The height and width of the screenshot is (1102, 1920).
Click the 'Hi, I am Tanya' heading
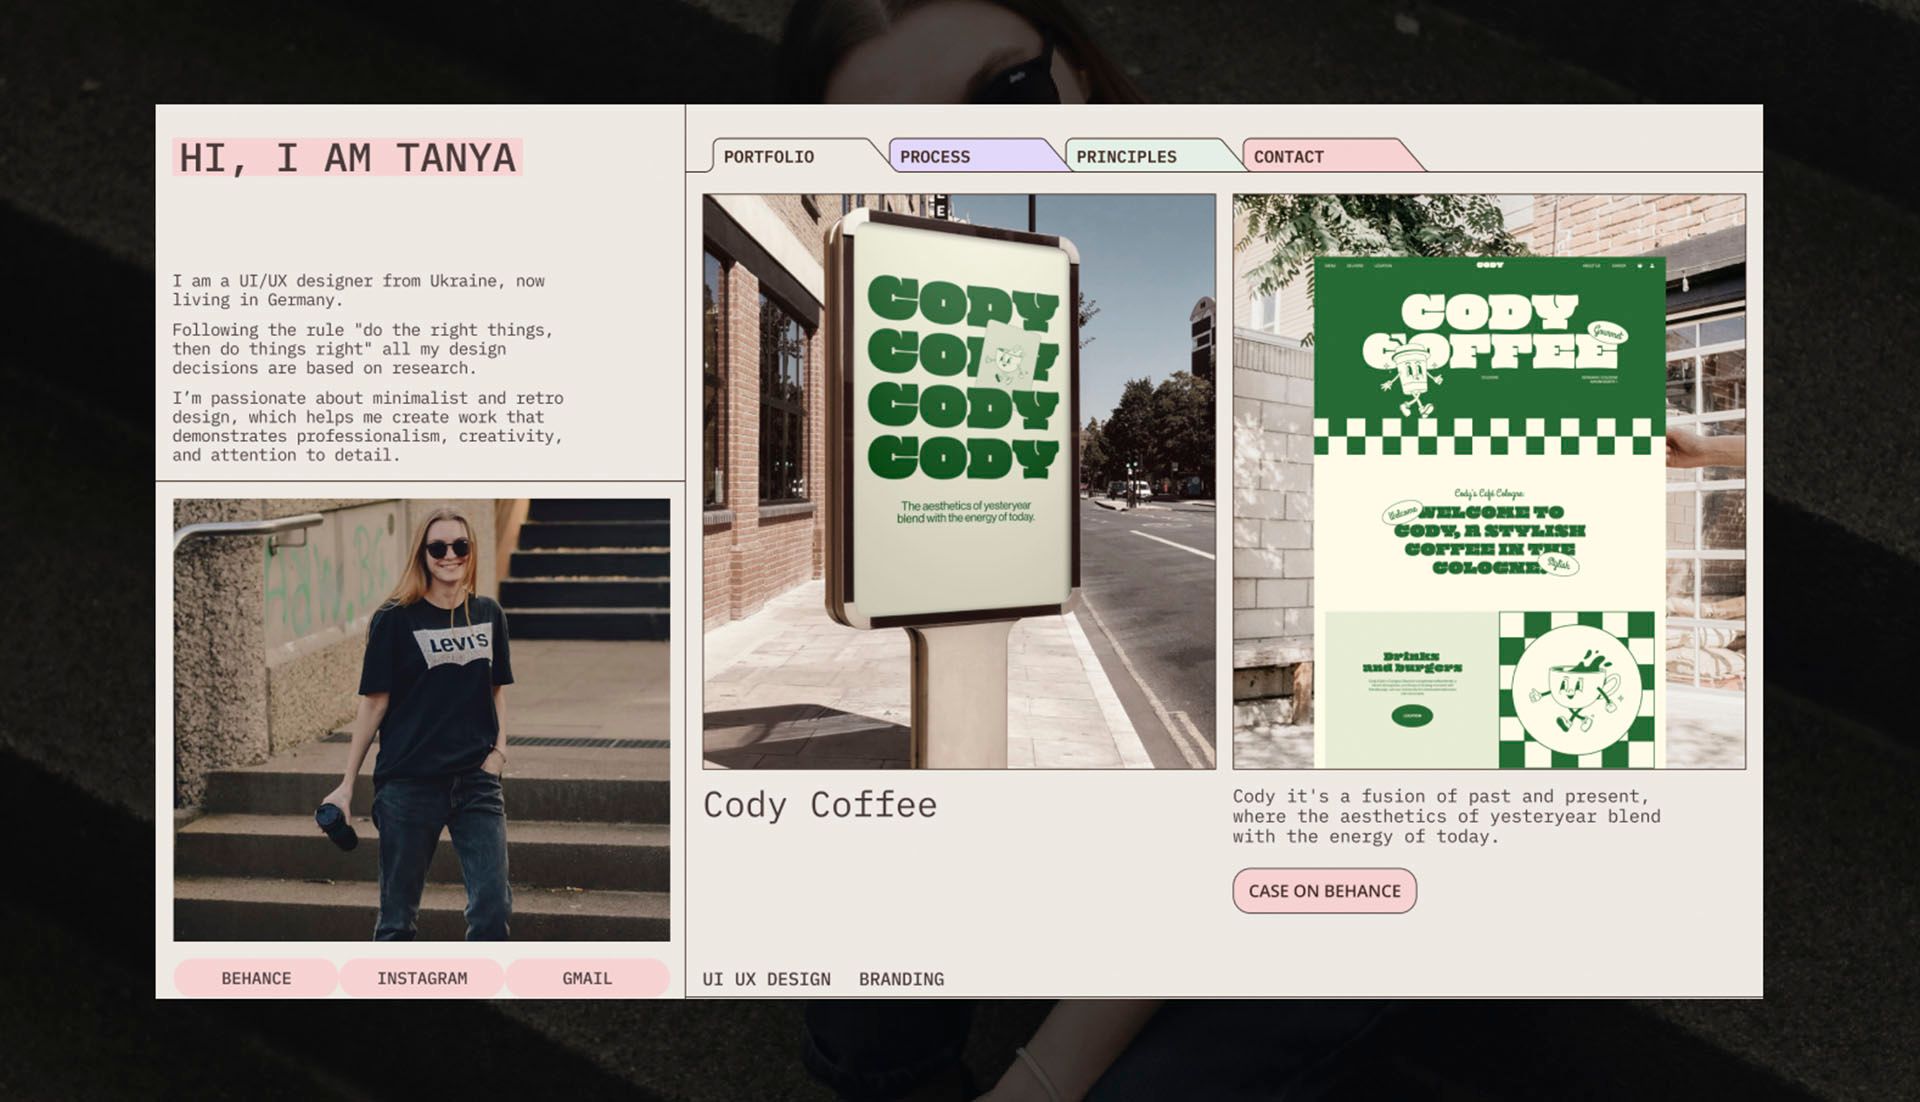[x=348, y=158]
